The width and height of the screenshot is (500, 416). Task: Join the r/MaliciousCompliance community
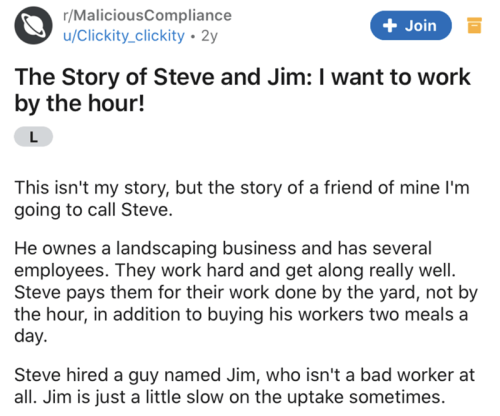(411, 25)
